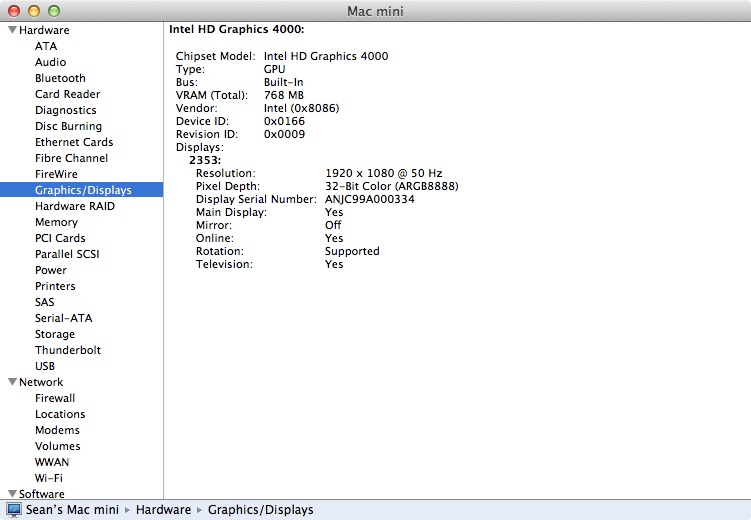Click the Intel HD Graphics 4000 heading
Screen dimensions: 751x520
click(237, 29)
